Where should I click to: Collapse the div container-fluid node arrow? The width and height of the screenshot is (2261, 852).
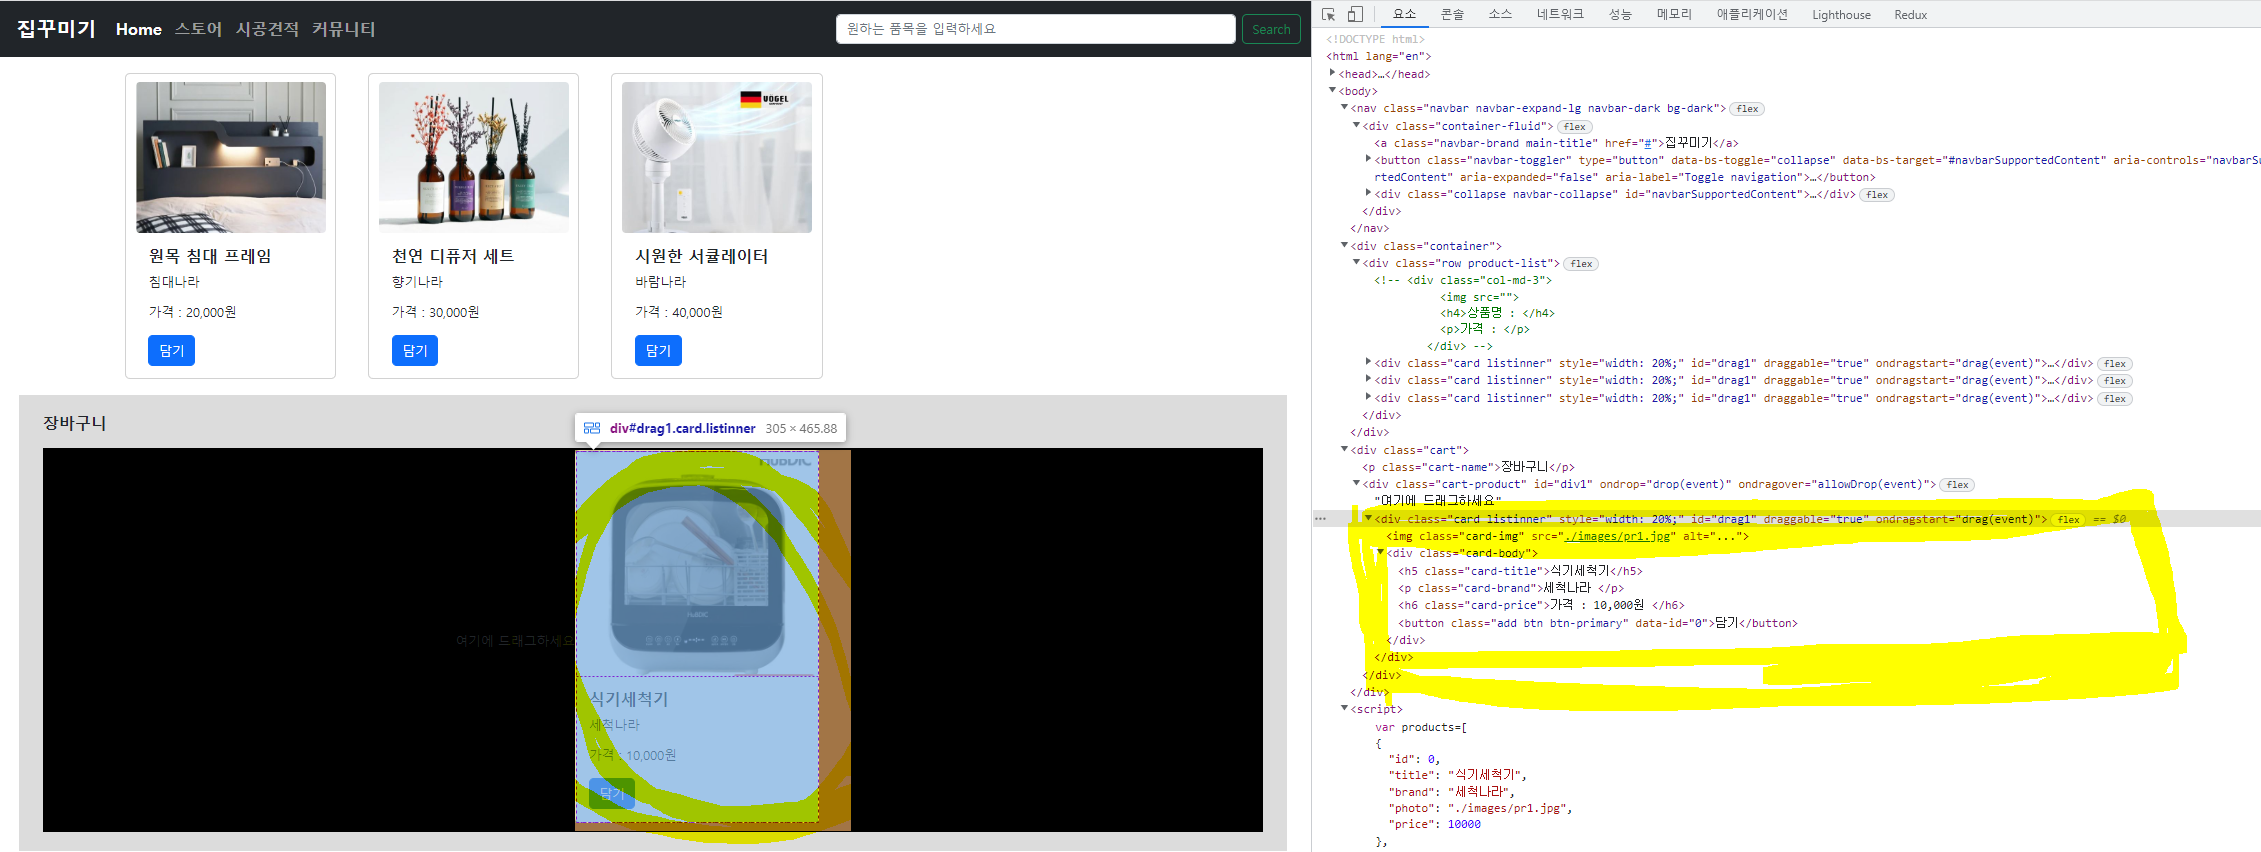pyautogui.click(x=1356, y=125)
